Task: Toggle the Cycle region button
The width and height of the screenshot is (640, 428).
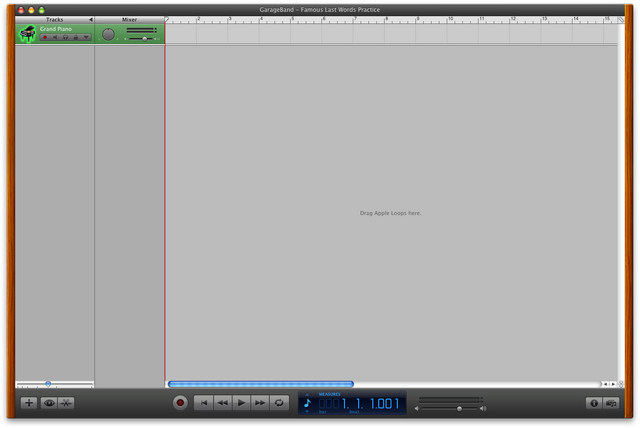Action: point(279,403)
